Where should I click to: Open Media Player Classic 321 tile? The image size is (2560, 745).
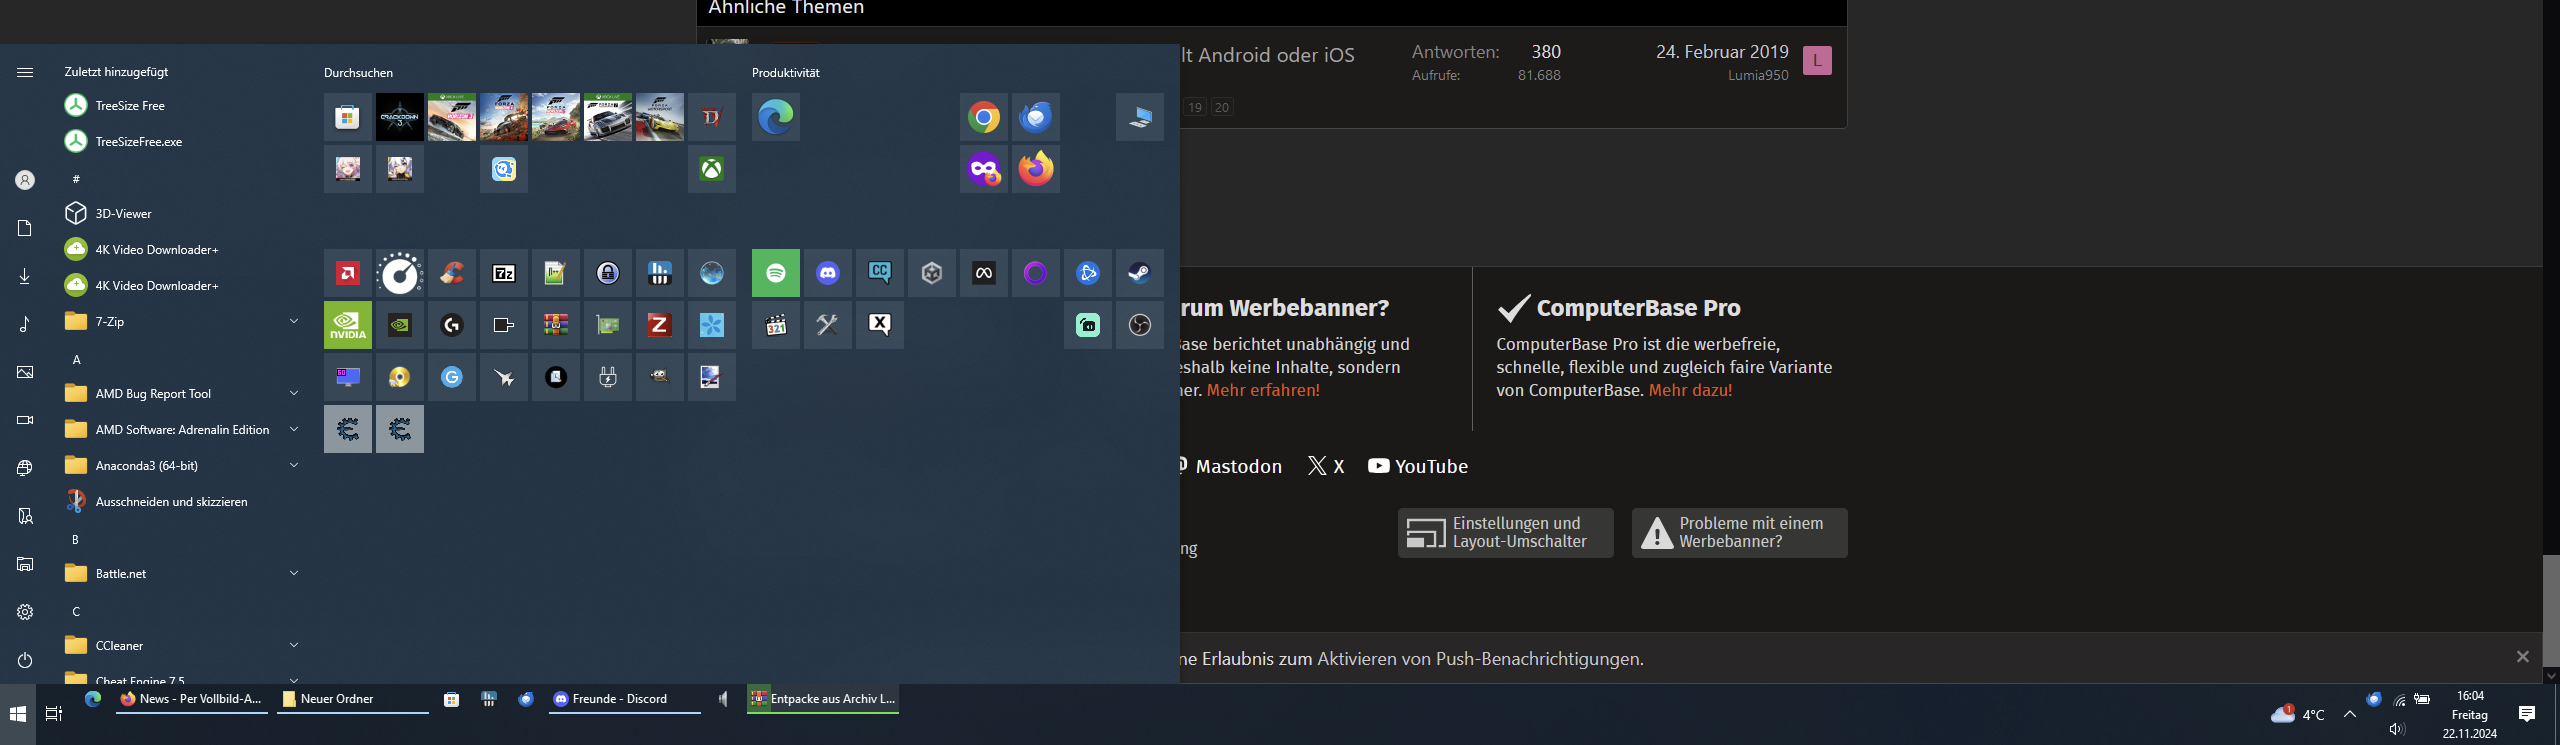775,325
